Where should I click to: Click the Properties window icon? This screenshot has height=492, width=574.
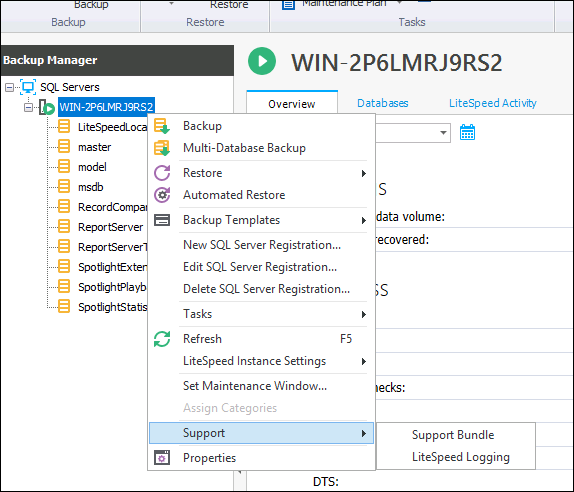click(x=162, y=458)
